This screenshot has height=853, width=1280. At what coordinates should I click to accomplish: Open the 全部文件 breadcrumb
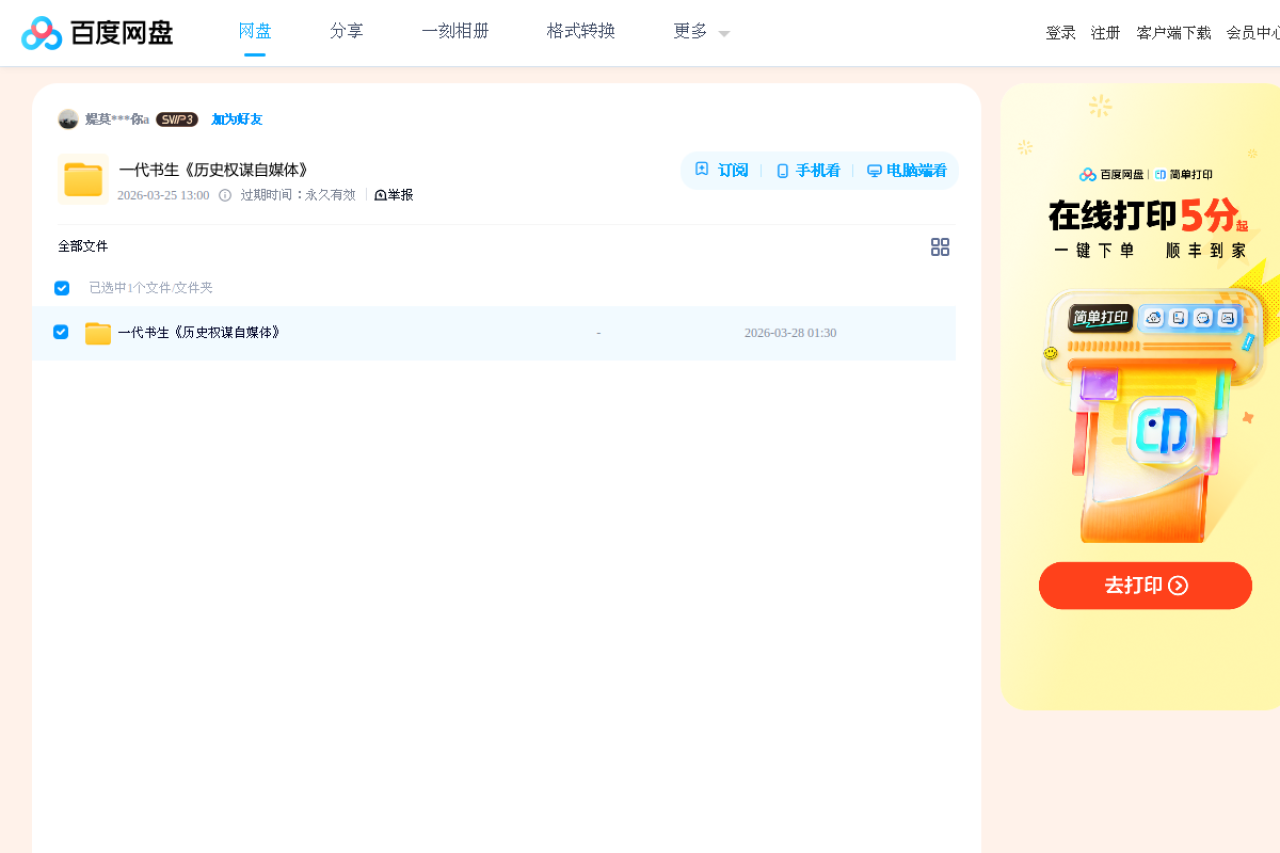(x=83, y=246)
